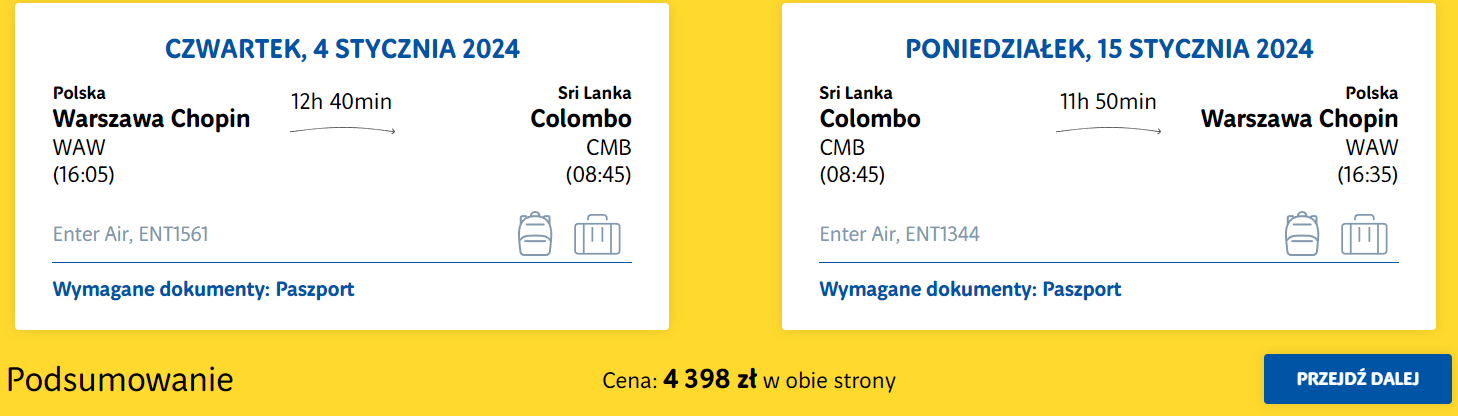Click outbound departure airport Warszawa Chopin
The width and height of the screenshot is (1458, 416).
pyautogui.click(x=151, y=119)
